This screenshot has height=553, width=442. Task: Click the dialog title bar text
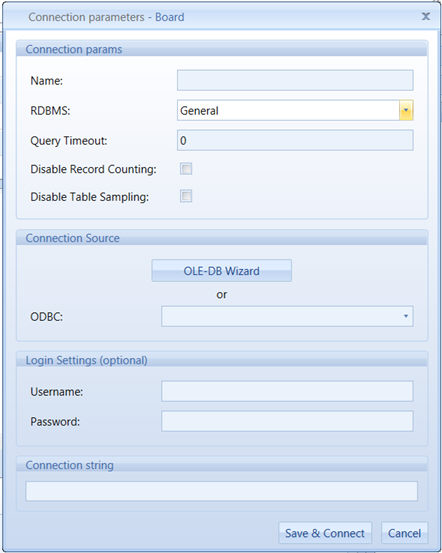[x=106, y=17]
